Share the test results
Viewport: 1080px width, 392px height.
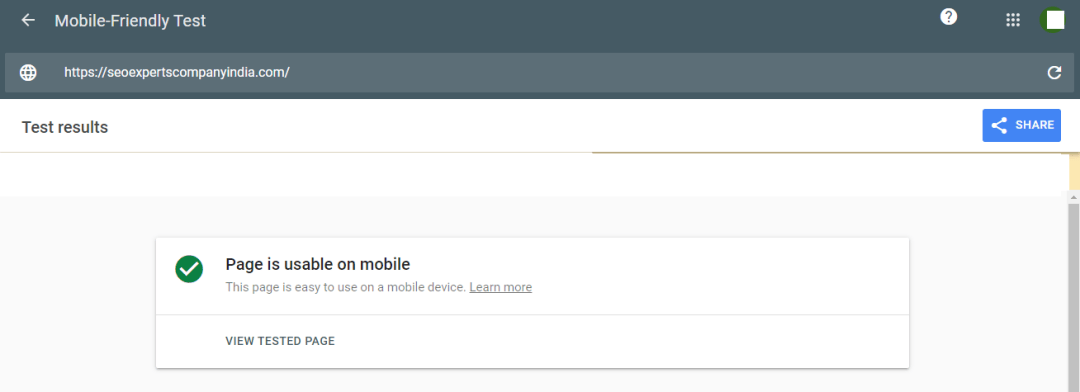point(1021,125)
